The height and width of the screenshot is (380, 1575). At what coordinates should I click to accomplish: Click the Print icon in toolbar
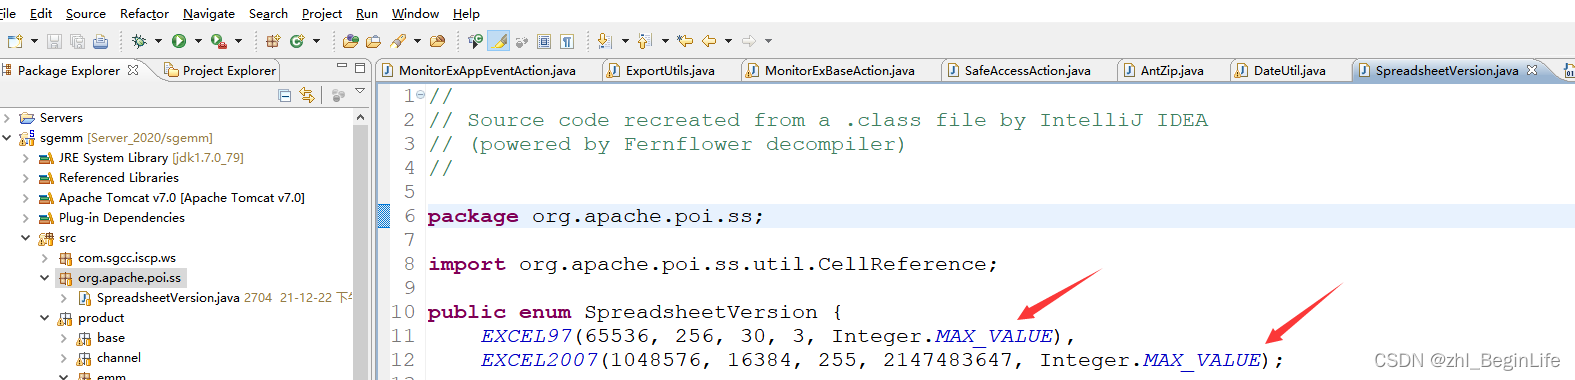[x=100, y=41]
